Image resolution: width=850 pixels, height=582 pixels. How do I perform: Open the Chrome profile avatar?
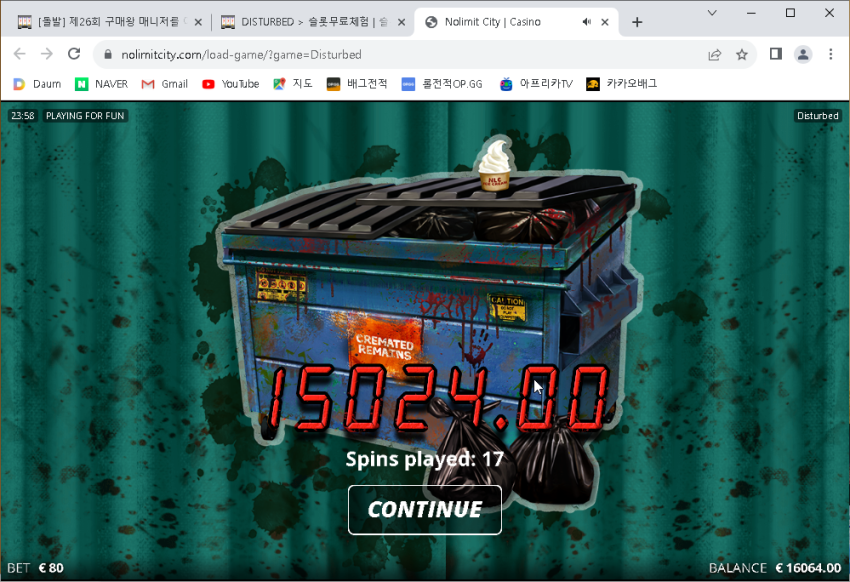(x=803, y=54)
